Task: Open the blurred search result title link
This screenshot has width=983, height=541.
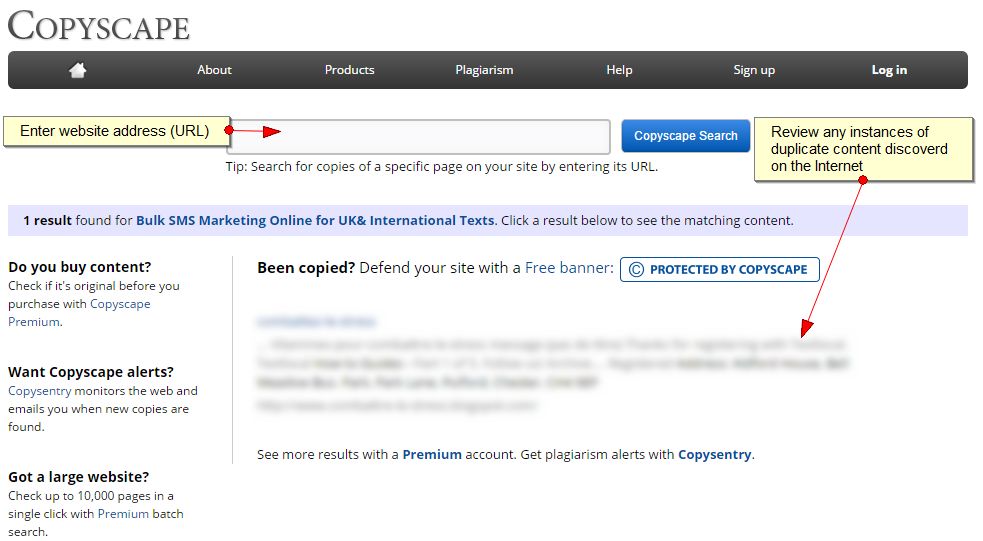Action: tap(316, 322)
